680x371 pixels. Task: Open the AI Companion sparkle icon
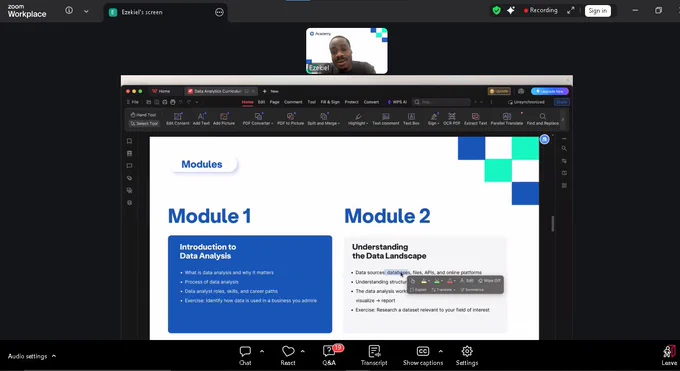511,10
